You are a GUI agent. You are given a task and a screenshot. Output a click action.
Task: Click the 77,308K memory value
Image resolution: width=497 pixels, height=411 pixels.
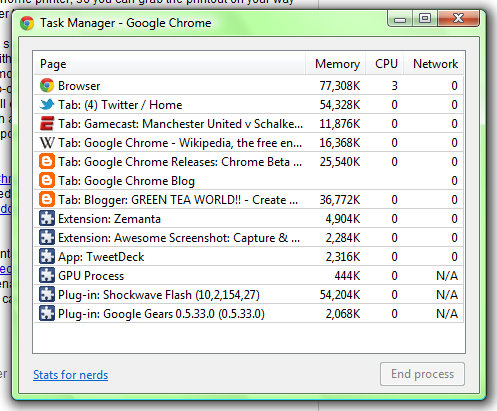point(340,86)
